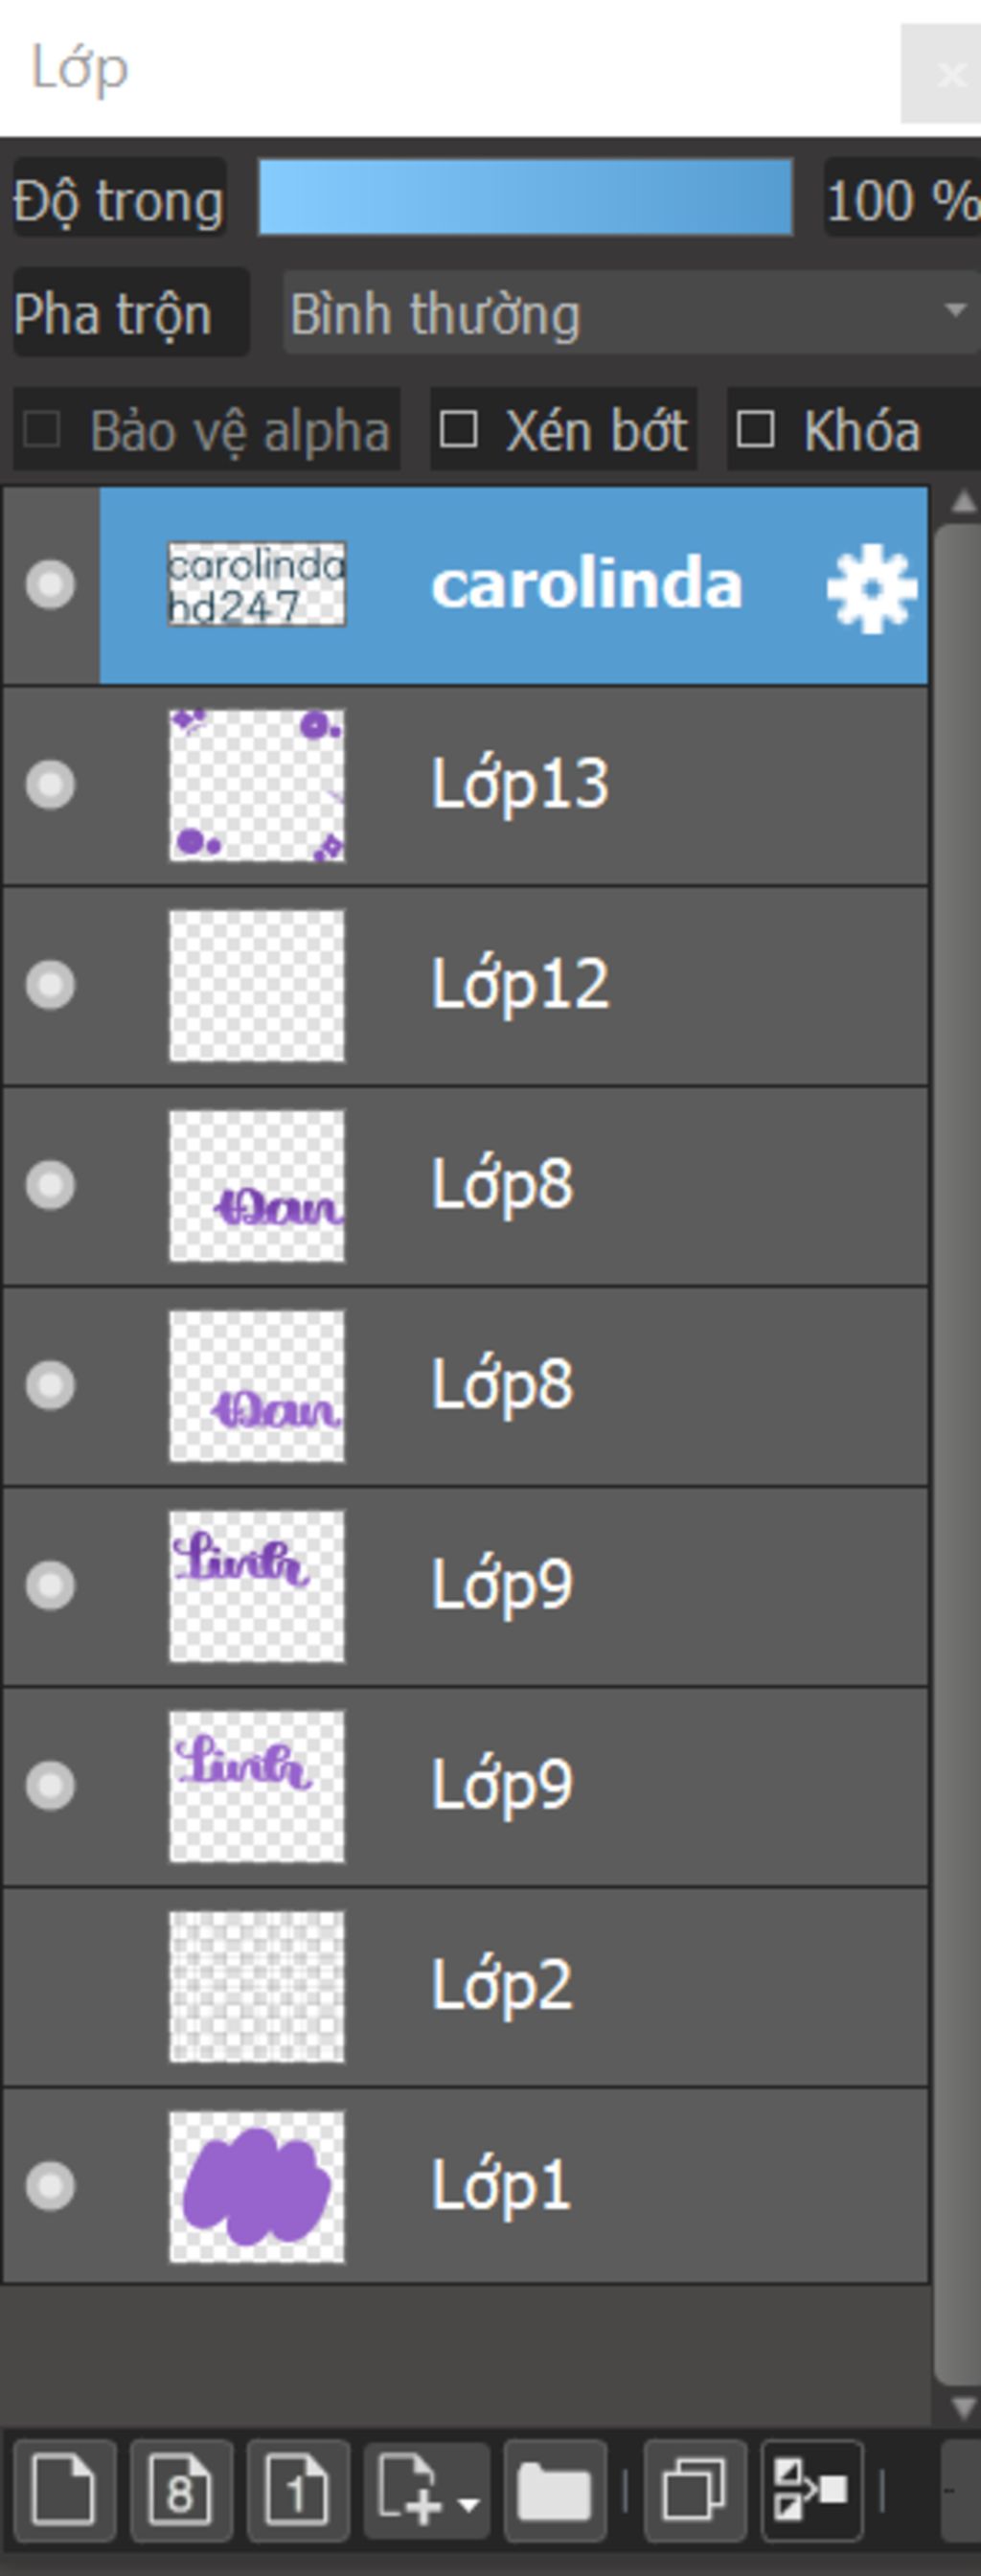The image size is (981, 2576).
Task: Click the Lớp1 purple cloud thumbnail
Action: click(256, 2186)
